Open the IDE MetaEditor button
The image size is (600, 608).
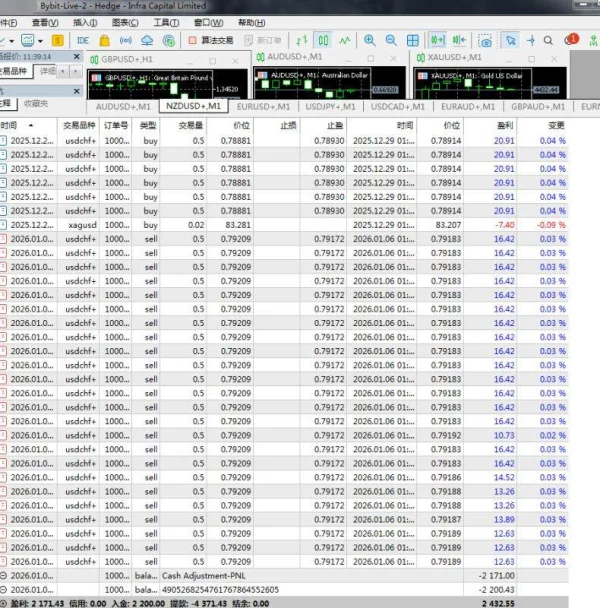(x=83, y=40)
